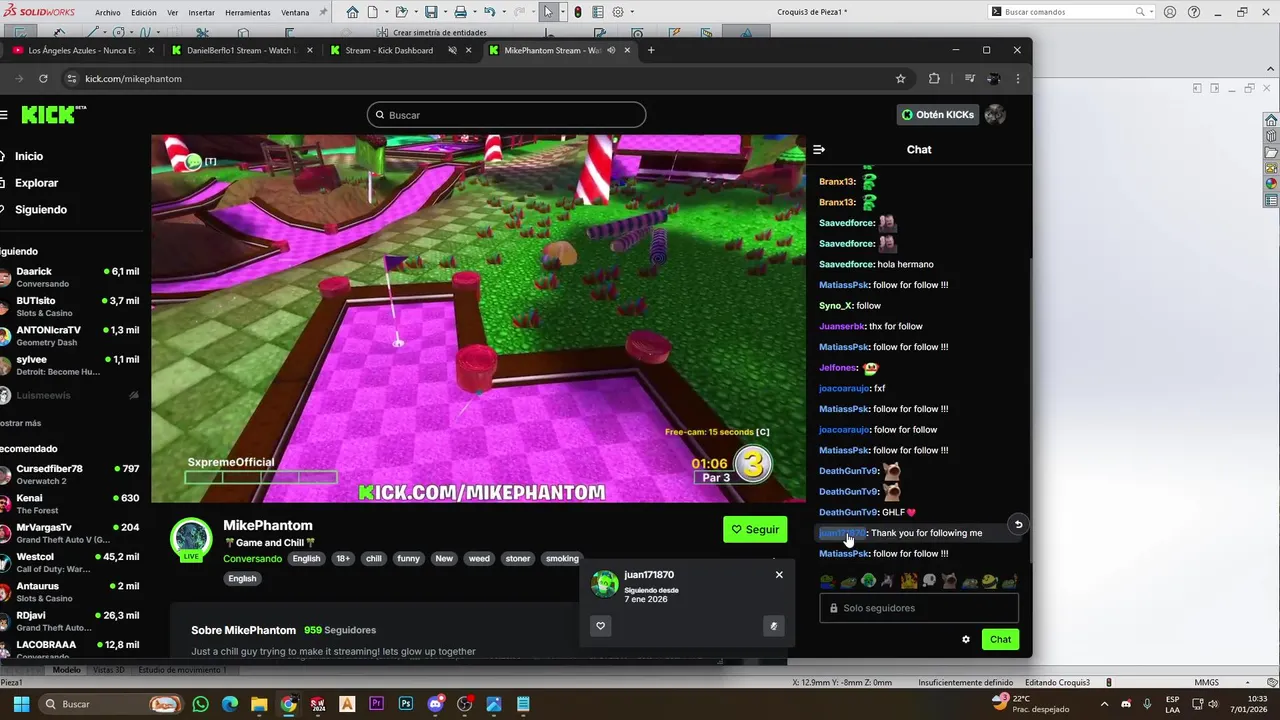The height and width of the screenshot is (720, 1280).
Task: Open SolidWorks Herramientas menu
Action: (x=248, y=12)
